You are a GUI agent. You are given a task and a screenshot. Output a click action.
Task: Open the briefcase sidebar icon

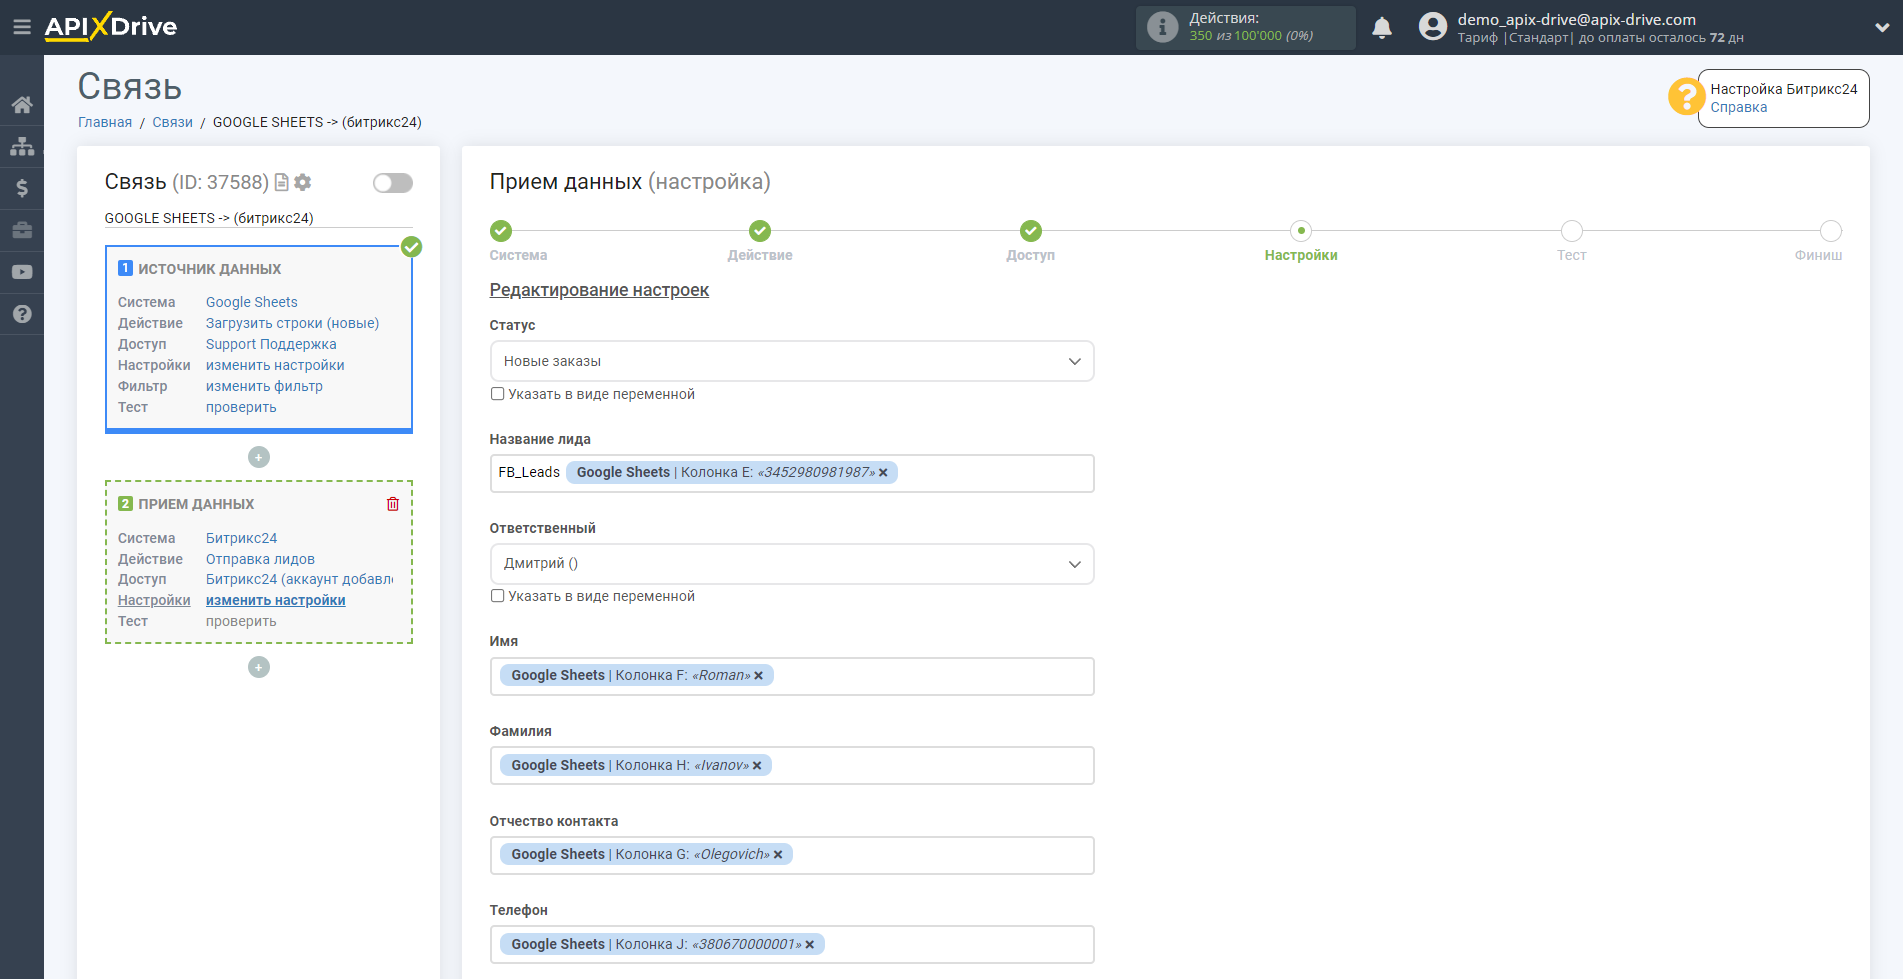coord(22,230)
